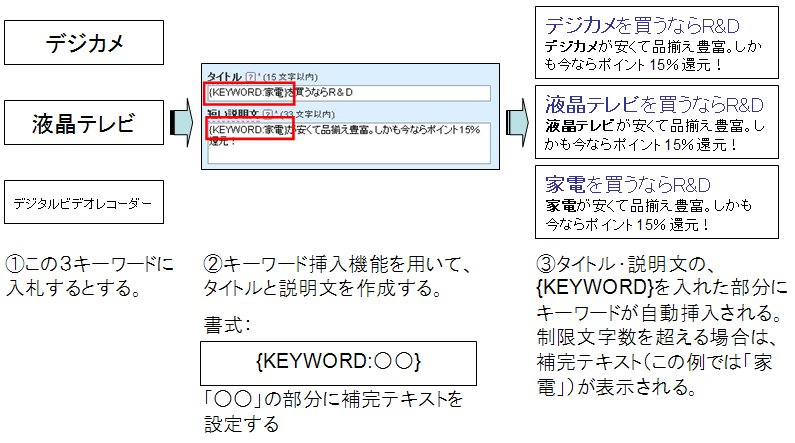
Task: Click the (15文字以内) character limit note
Action: 290,77
